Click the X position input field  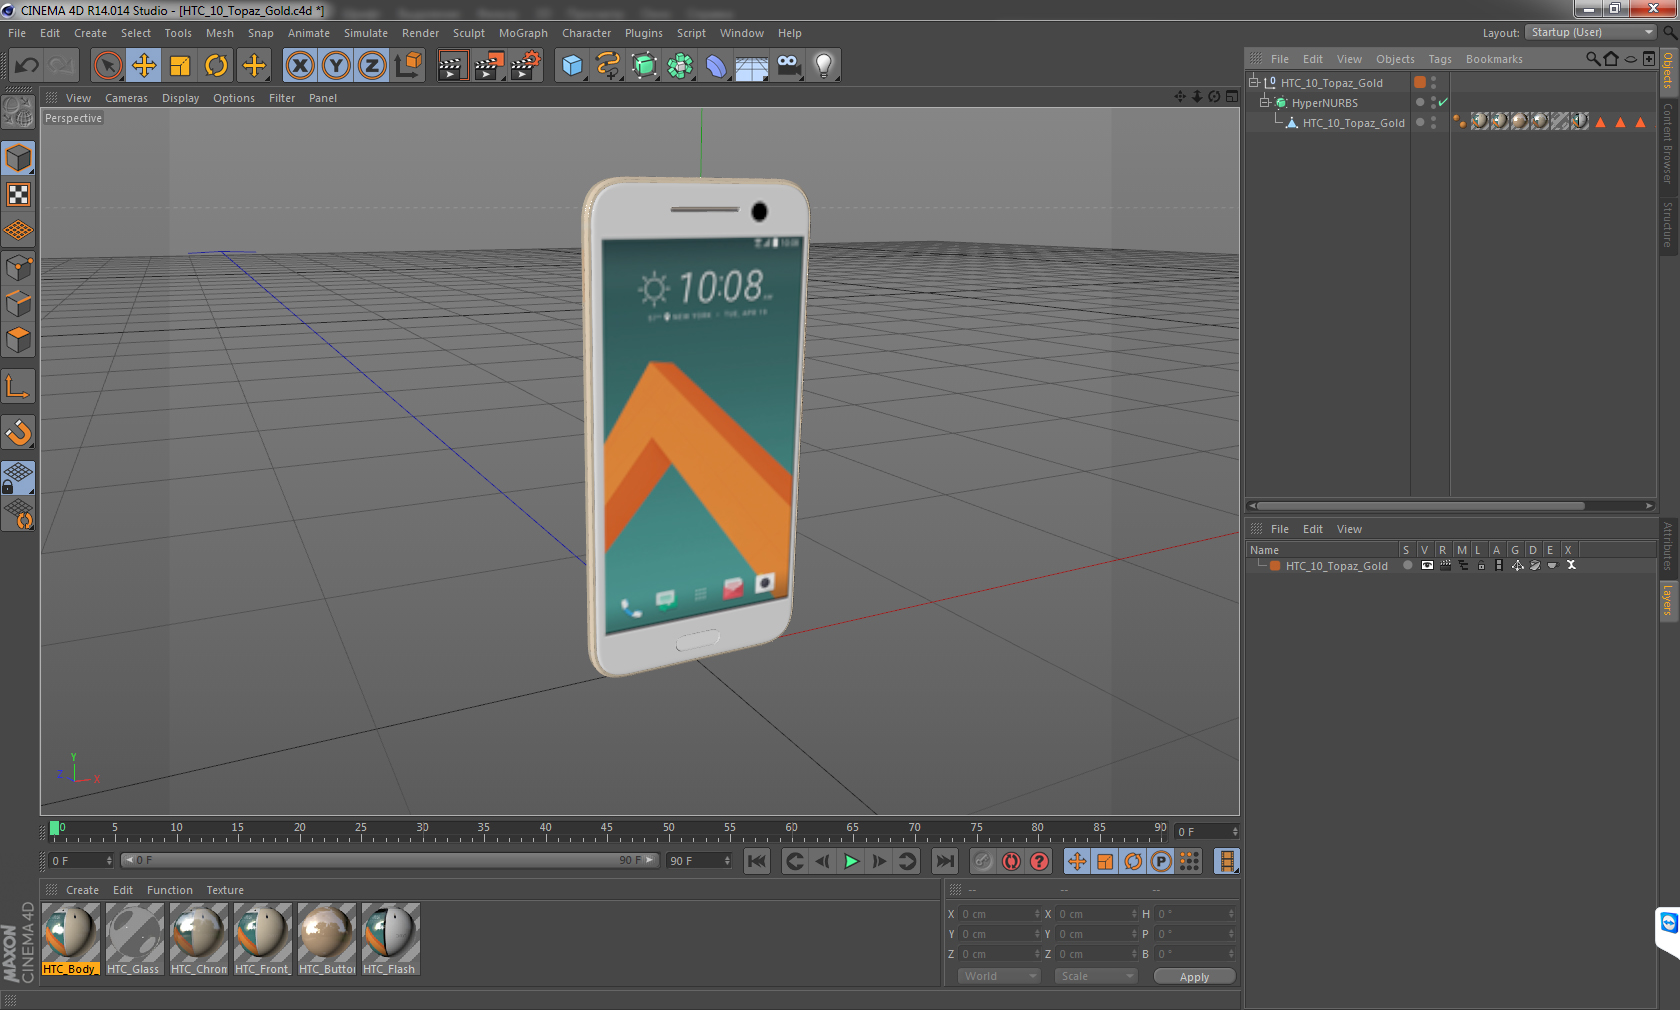(999, 914)
